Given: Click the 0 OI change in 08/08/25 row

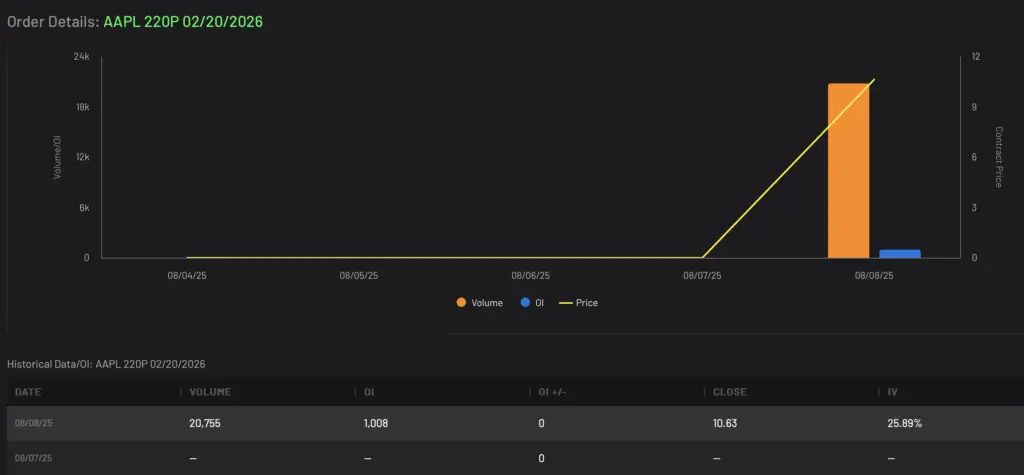Looking at the screenshot, I should point(541,423).
